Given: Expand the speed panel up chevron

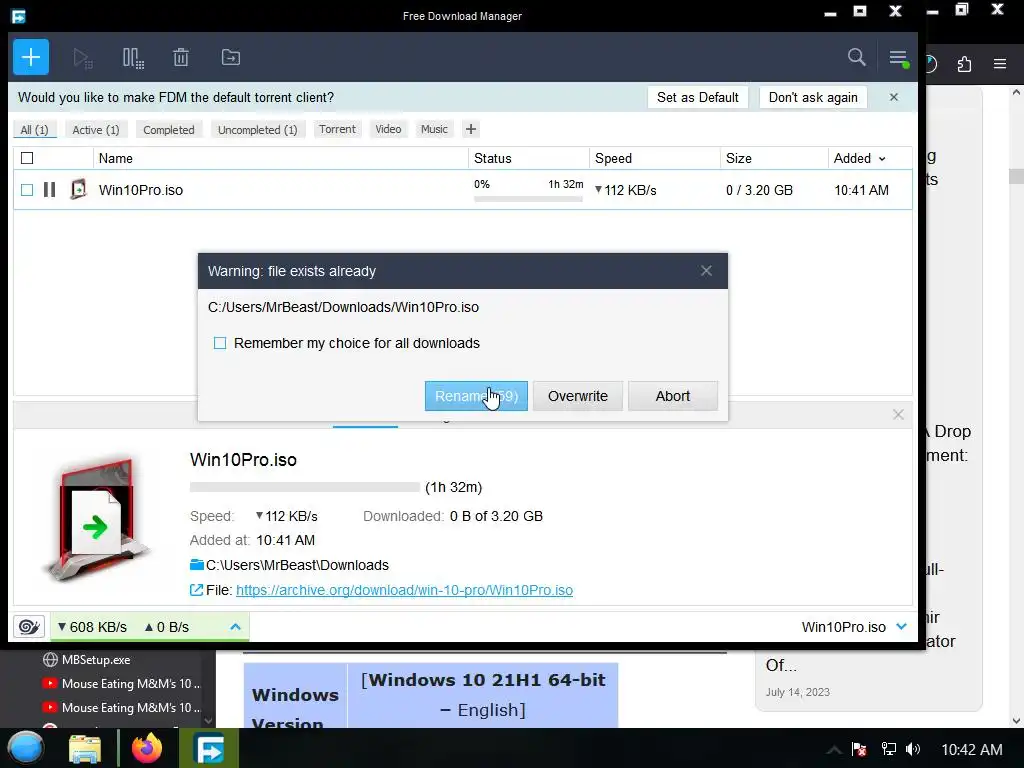Looking at the screenshot, I should (x=236, y=627).
